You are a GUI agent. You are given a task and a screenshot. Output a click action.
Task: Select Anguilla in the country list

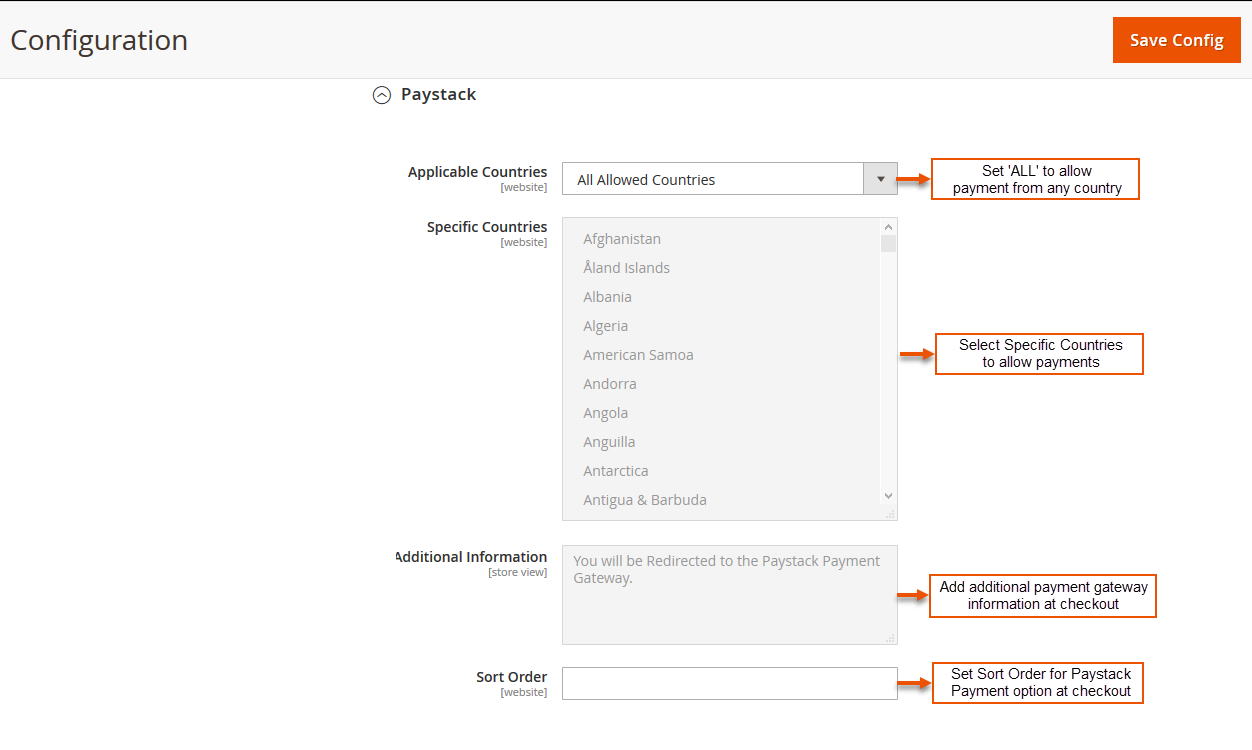(x=609, y=442)
